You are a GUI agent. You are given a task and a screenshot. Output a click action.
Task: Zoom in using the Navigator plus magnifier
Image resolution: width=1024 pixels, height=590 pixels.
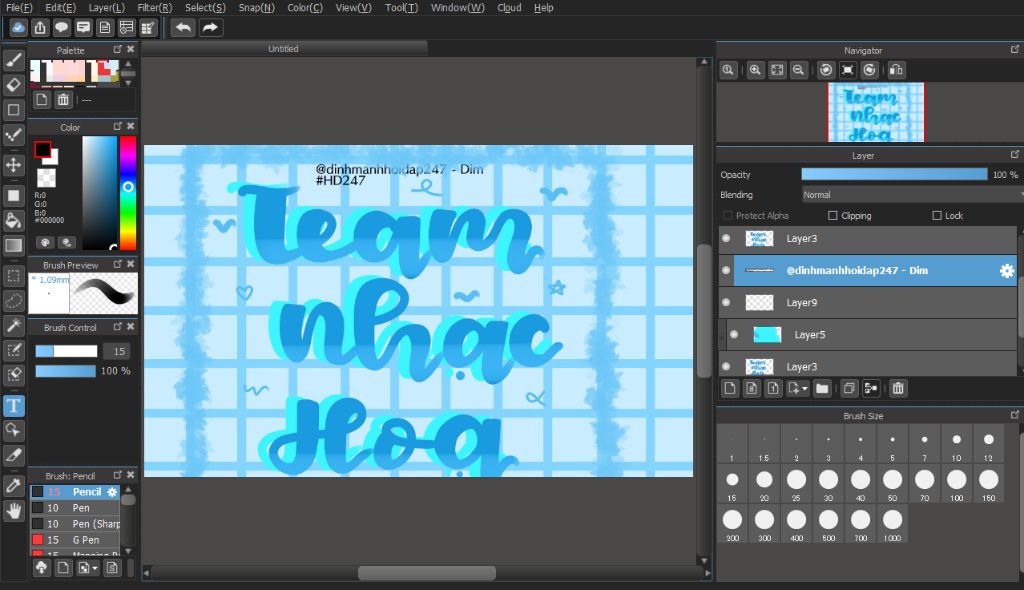click(x=755, y=70)
